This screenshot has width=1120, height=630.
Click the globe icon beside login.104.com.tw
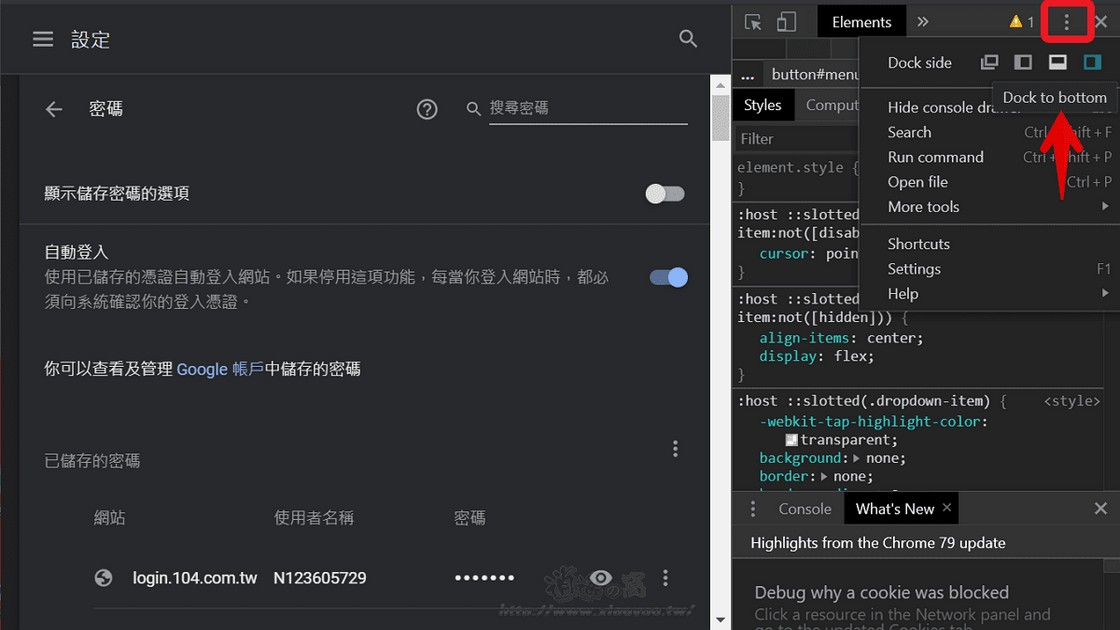point(104,578)
